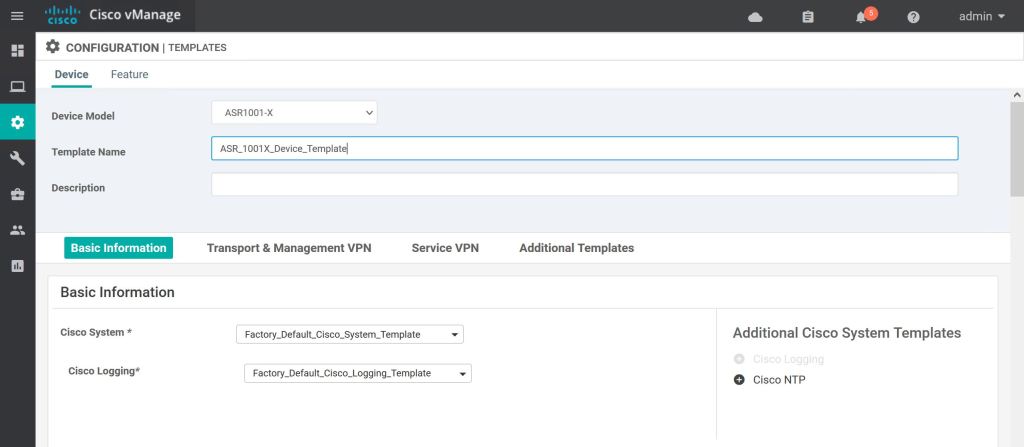Add Cisco NTP template
This screenshot has height=447, width=1024.
pyautogui.click(x=740, y=380)
